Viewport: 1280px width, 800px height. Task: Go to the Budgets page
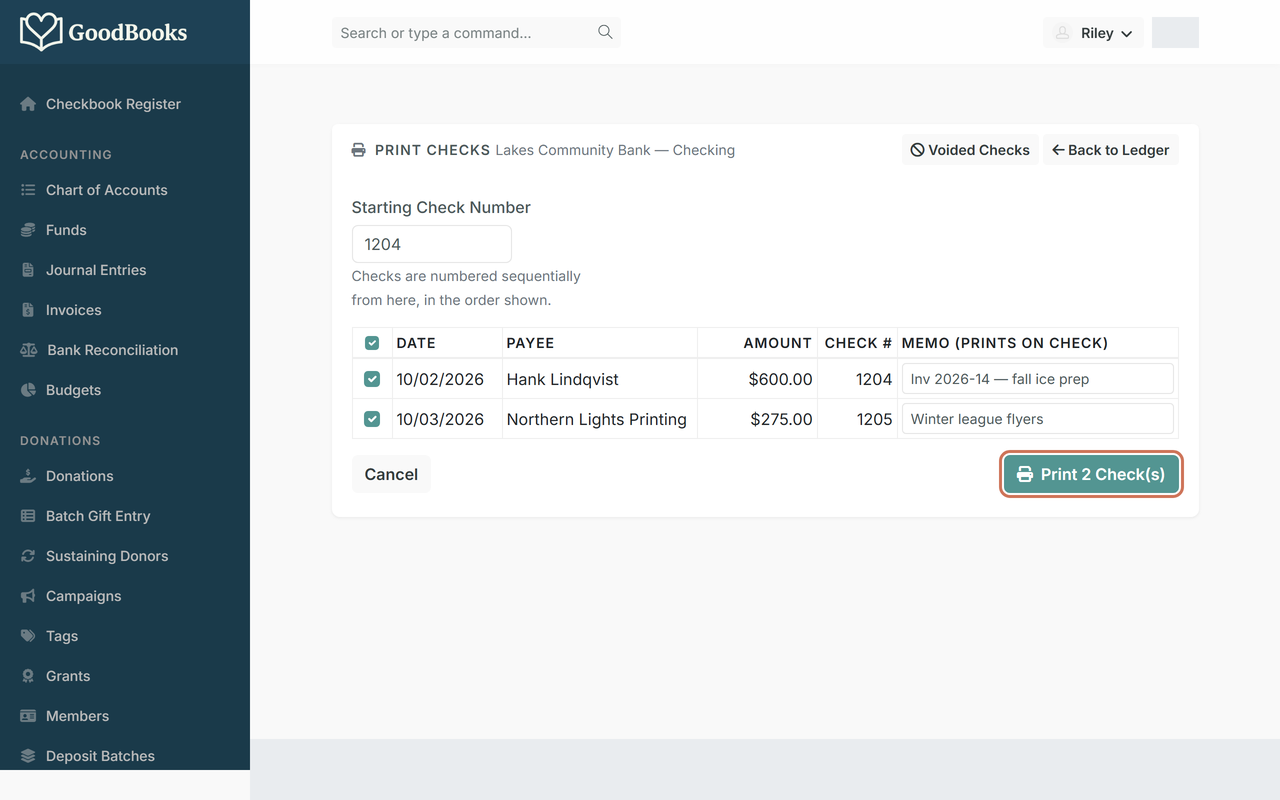[x=125, y=390]
